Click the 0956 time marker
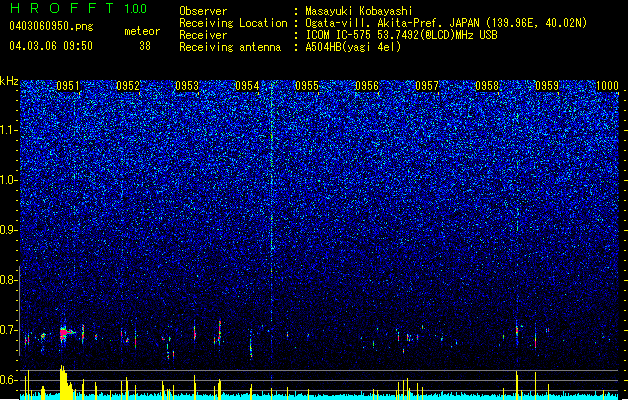The width and height of the screenshot is (629, 400). pos(367,86)
